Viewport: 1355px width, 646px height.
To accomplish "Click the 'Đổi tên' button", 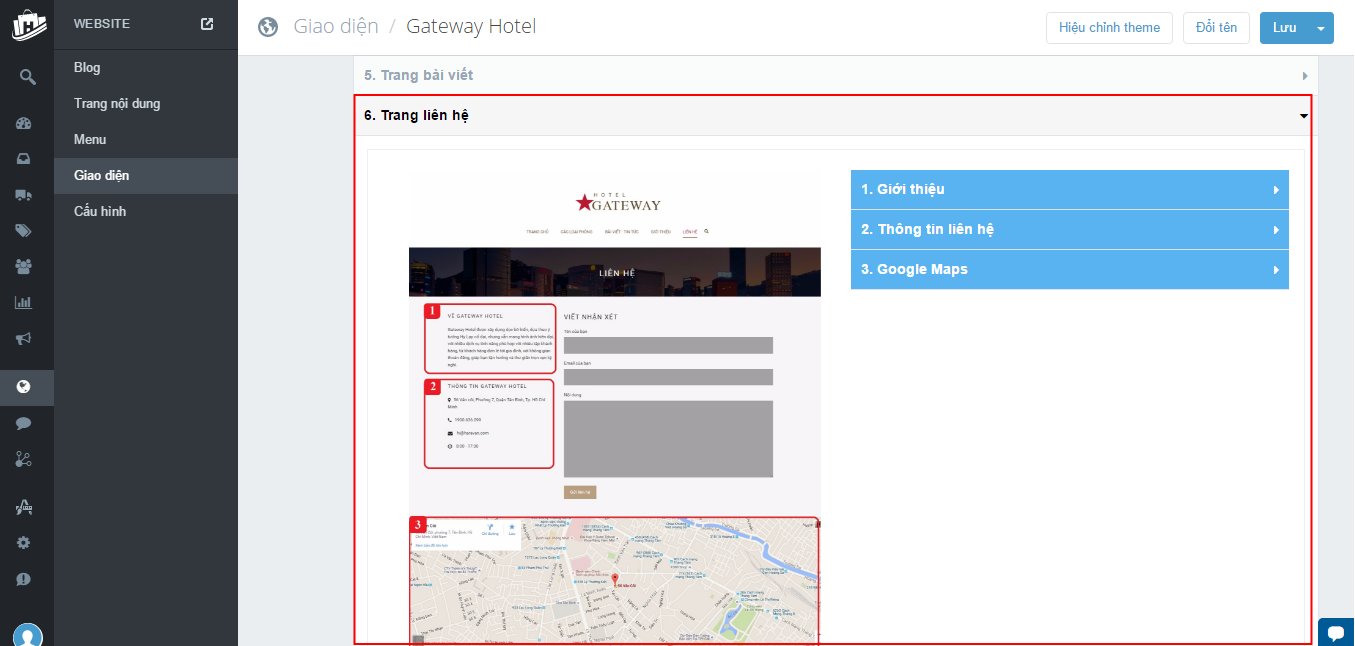I will click(1216, 28).
